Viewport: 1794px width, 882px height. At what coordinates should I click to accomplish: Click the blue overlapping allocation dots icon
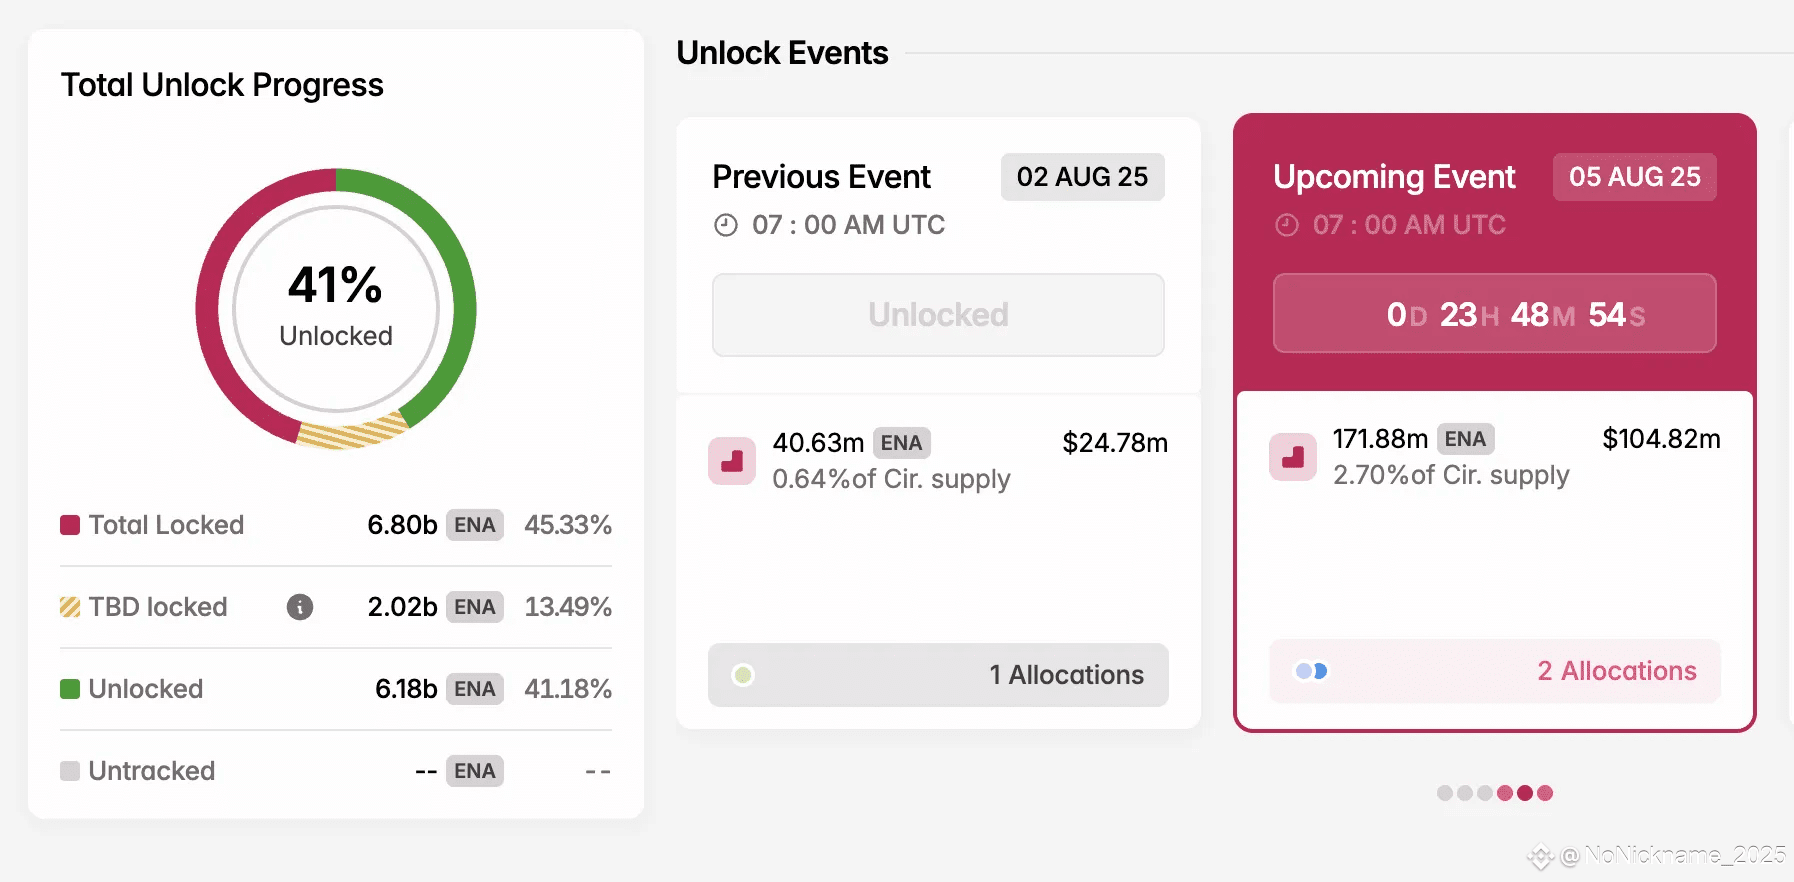tap(1310, 671)
